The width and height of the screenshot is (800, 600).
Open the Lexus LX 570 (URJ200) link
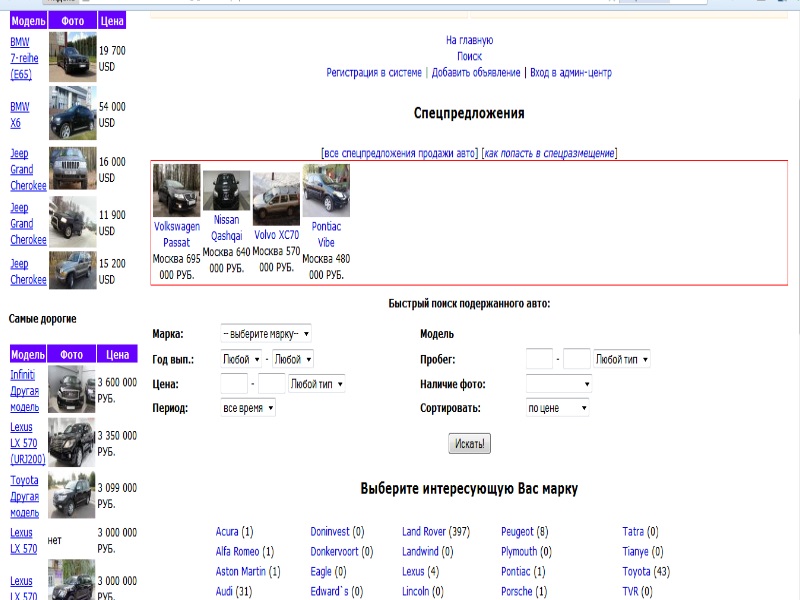[x=28, y=443]
